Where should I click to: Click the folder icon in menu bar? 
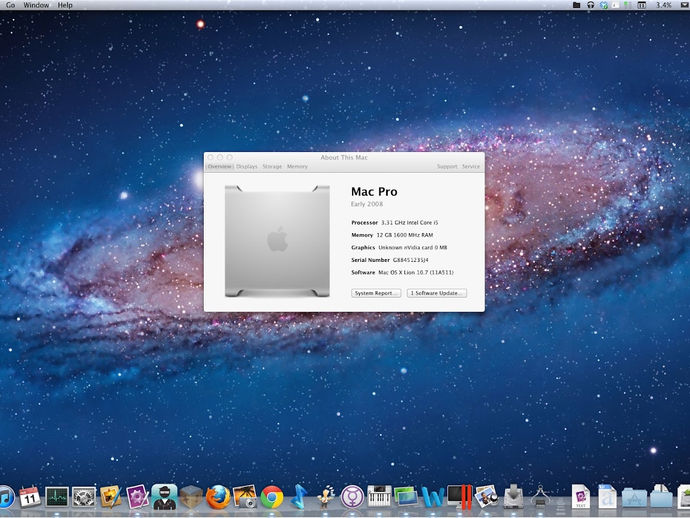coord(576,5)
